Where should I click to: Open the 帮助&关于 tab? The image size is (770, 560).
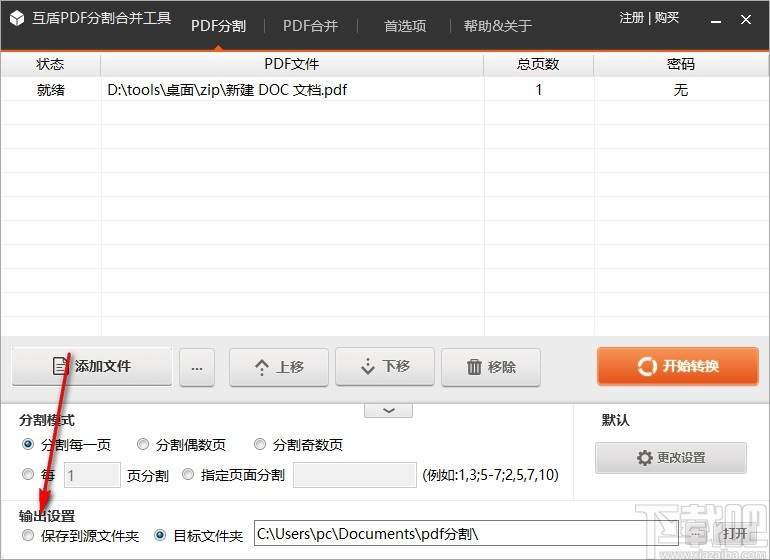point(497,26)
